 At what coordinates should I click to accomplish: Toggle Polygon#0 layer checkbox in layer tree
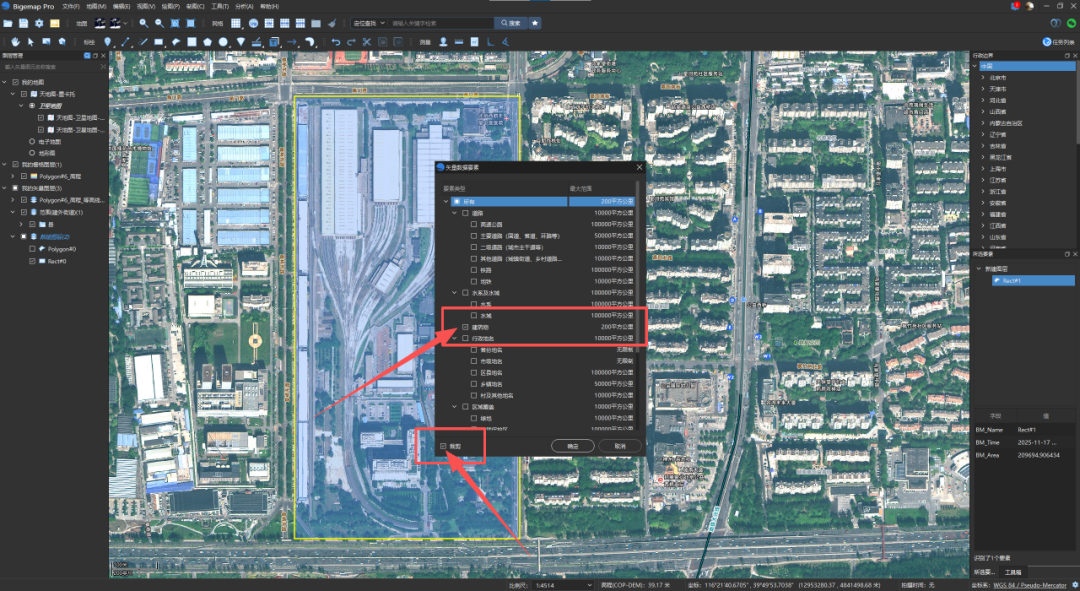click(x=32, y=249)
